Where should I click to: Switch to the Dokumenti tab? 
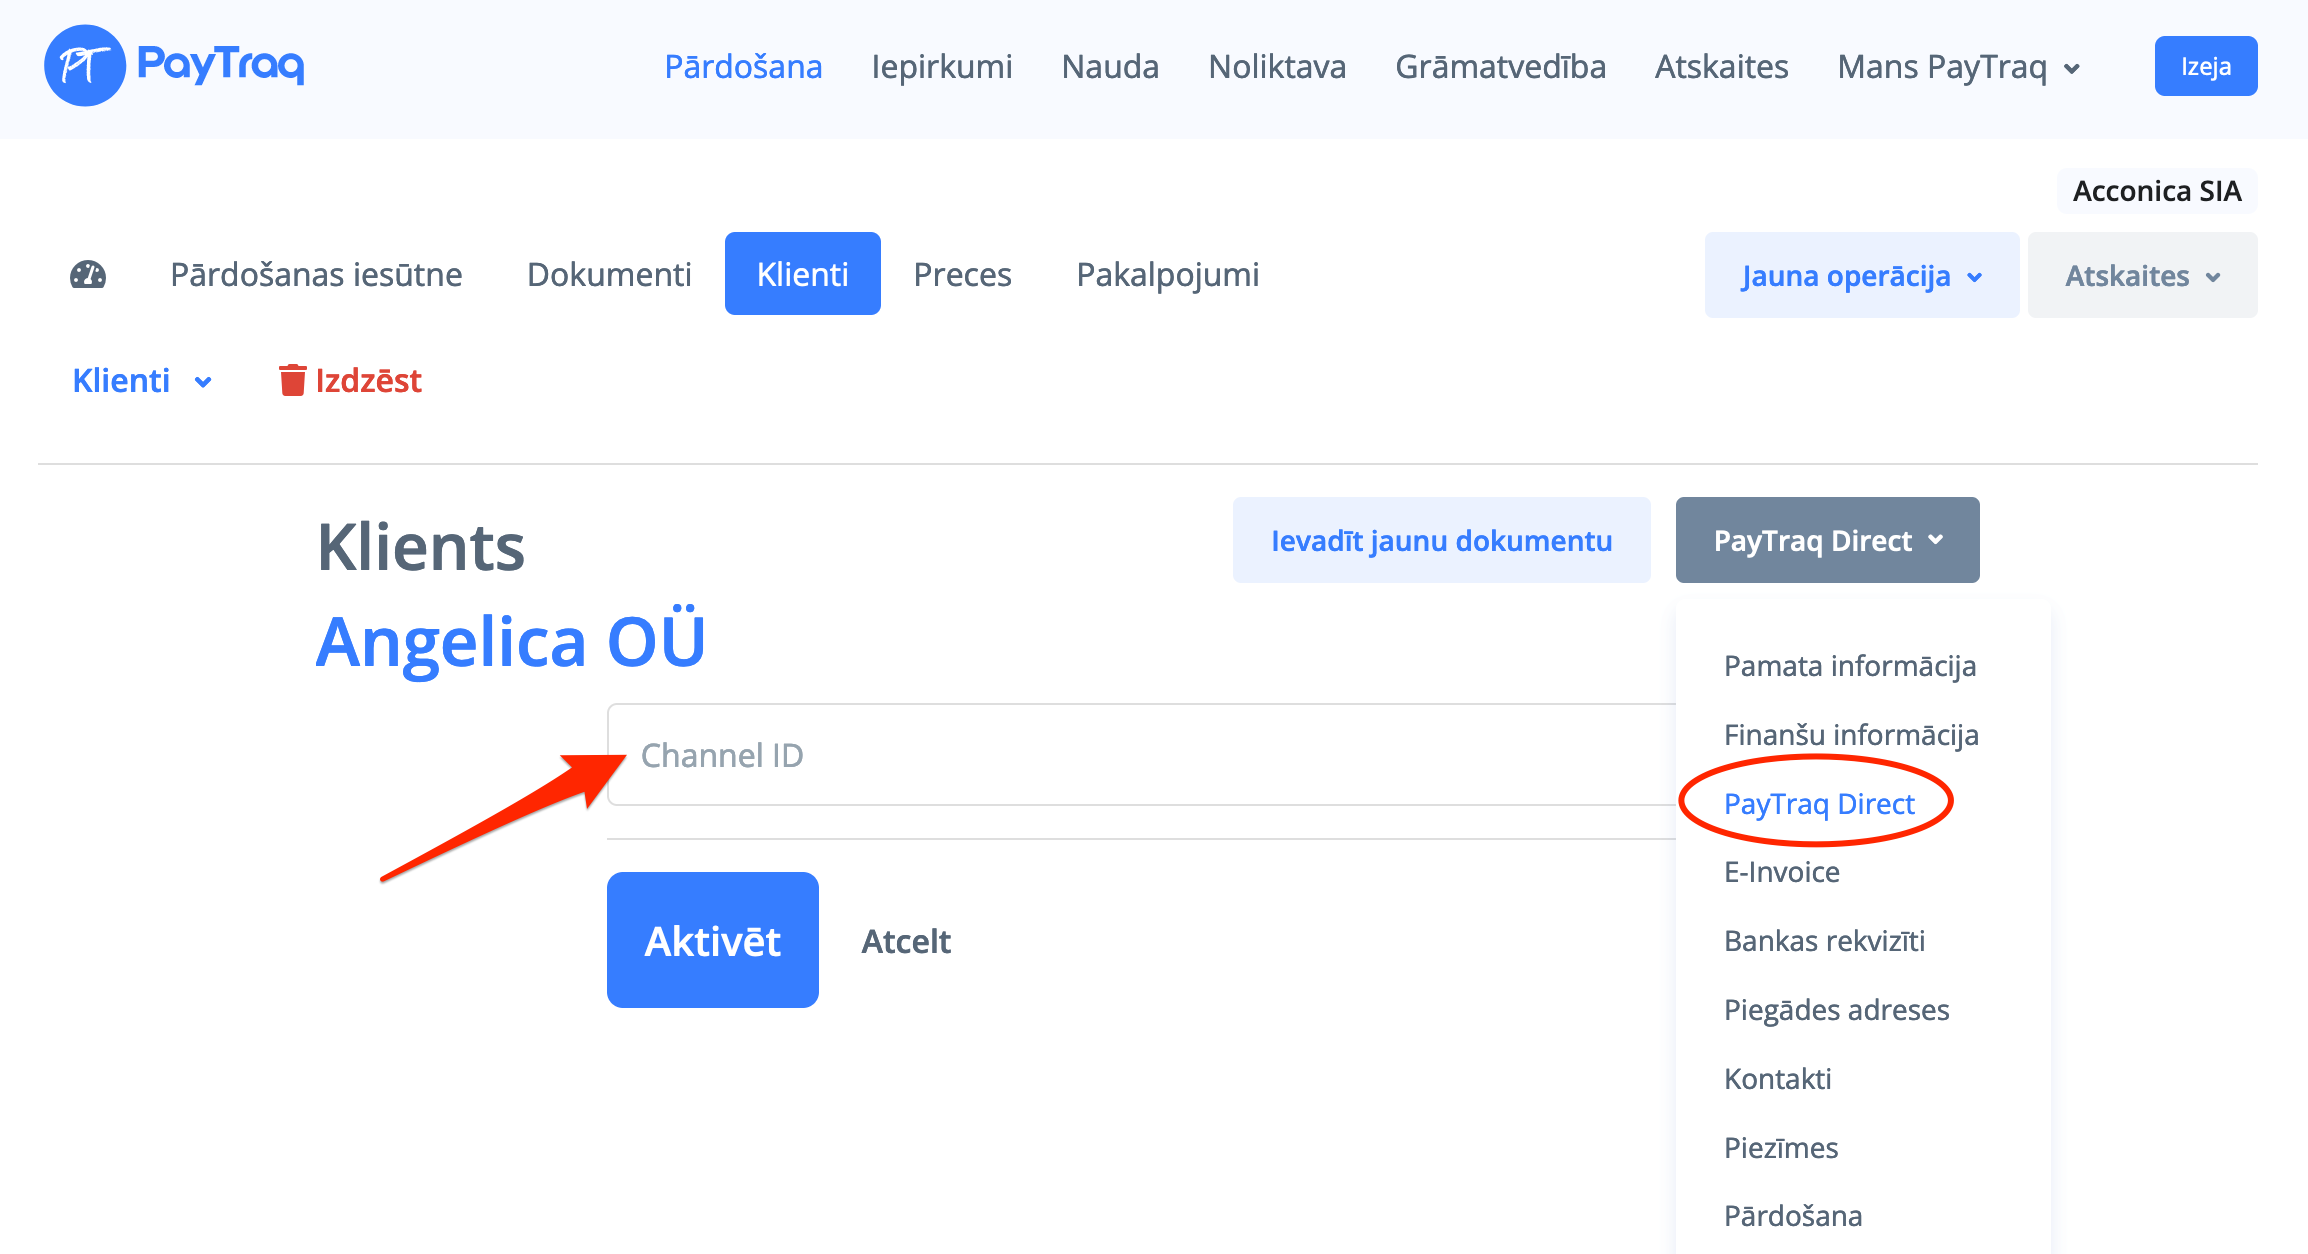[609, 275]
